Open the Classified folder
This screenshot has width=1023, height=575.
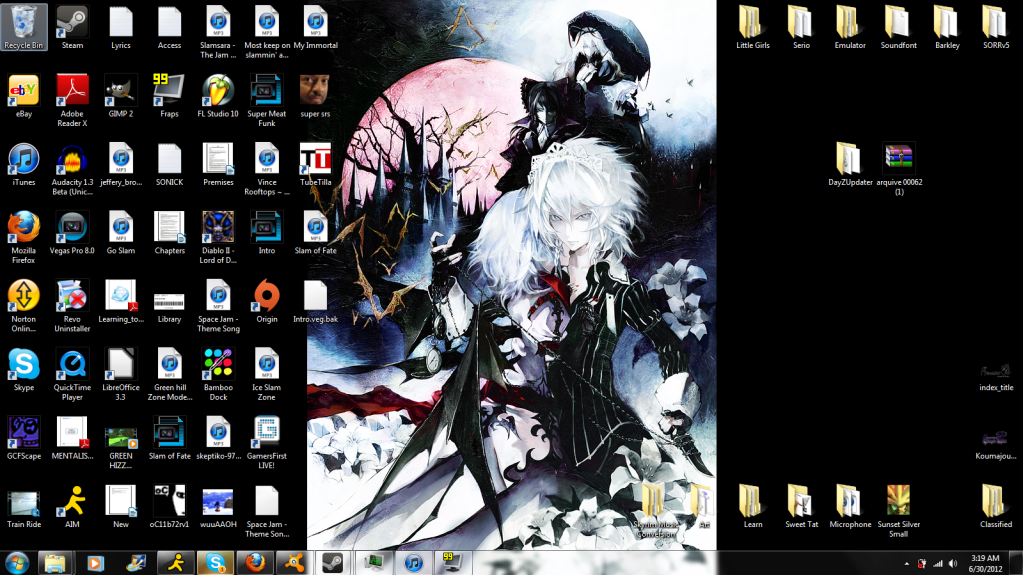pos(996,506)
